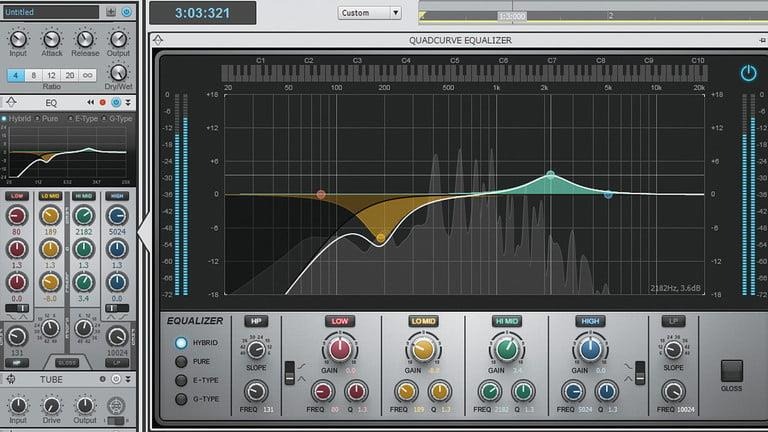The width and height of the screenshot is (768, 432).
Task: Set compressor ratio to infinity
Action: click(87, 75)
